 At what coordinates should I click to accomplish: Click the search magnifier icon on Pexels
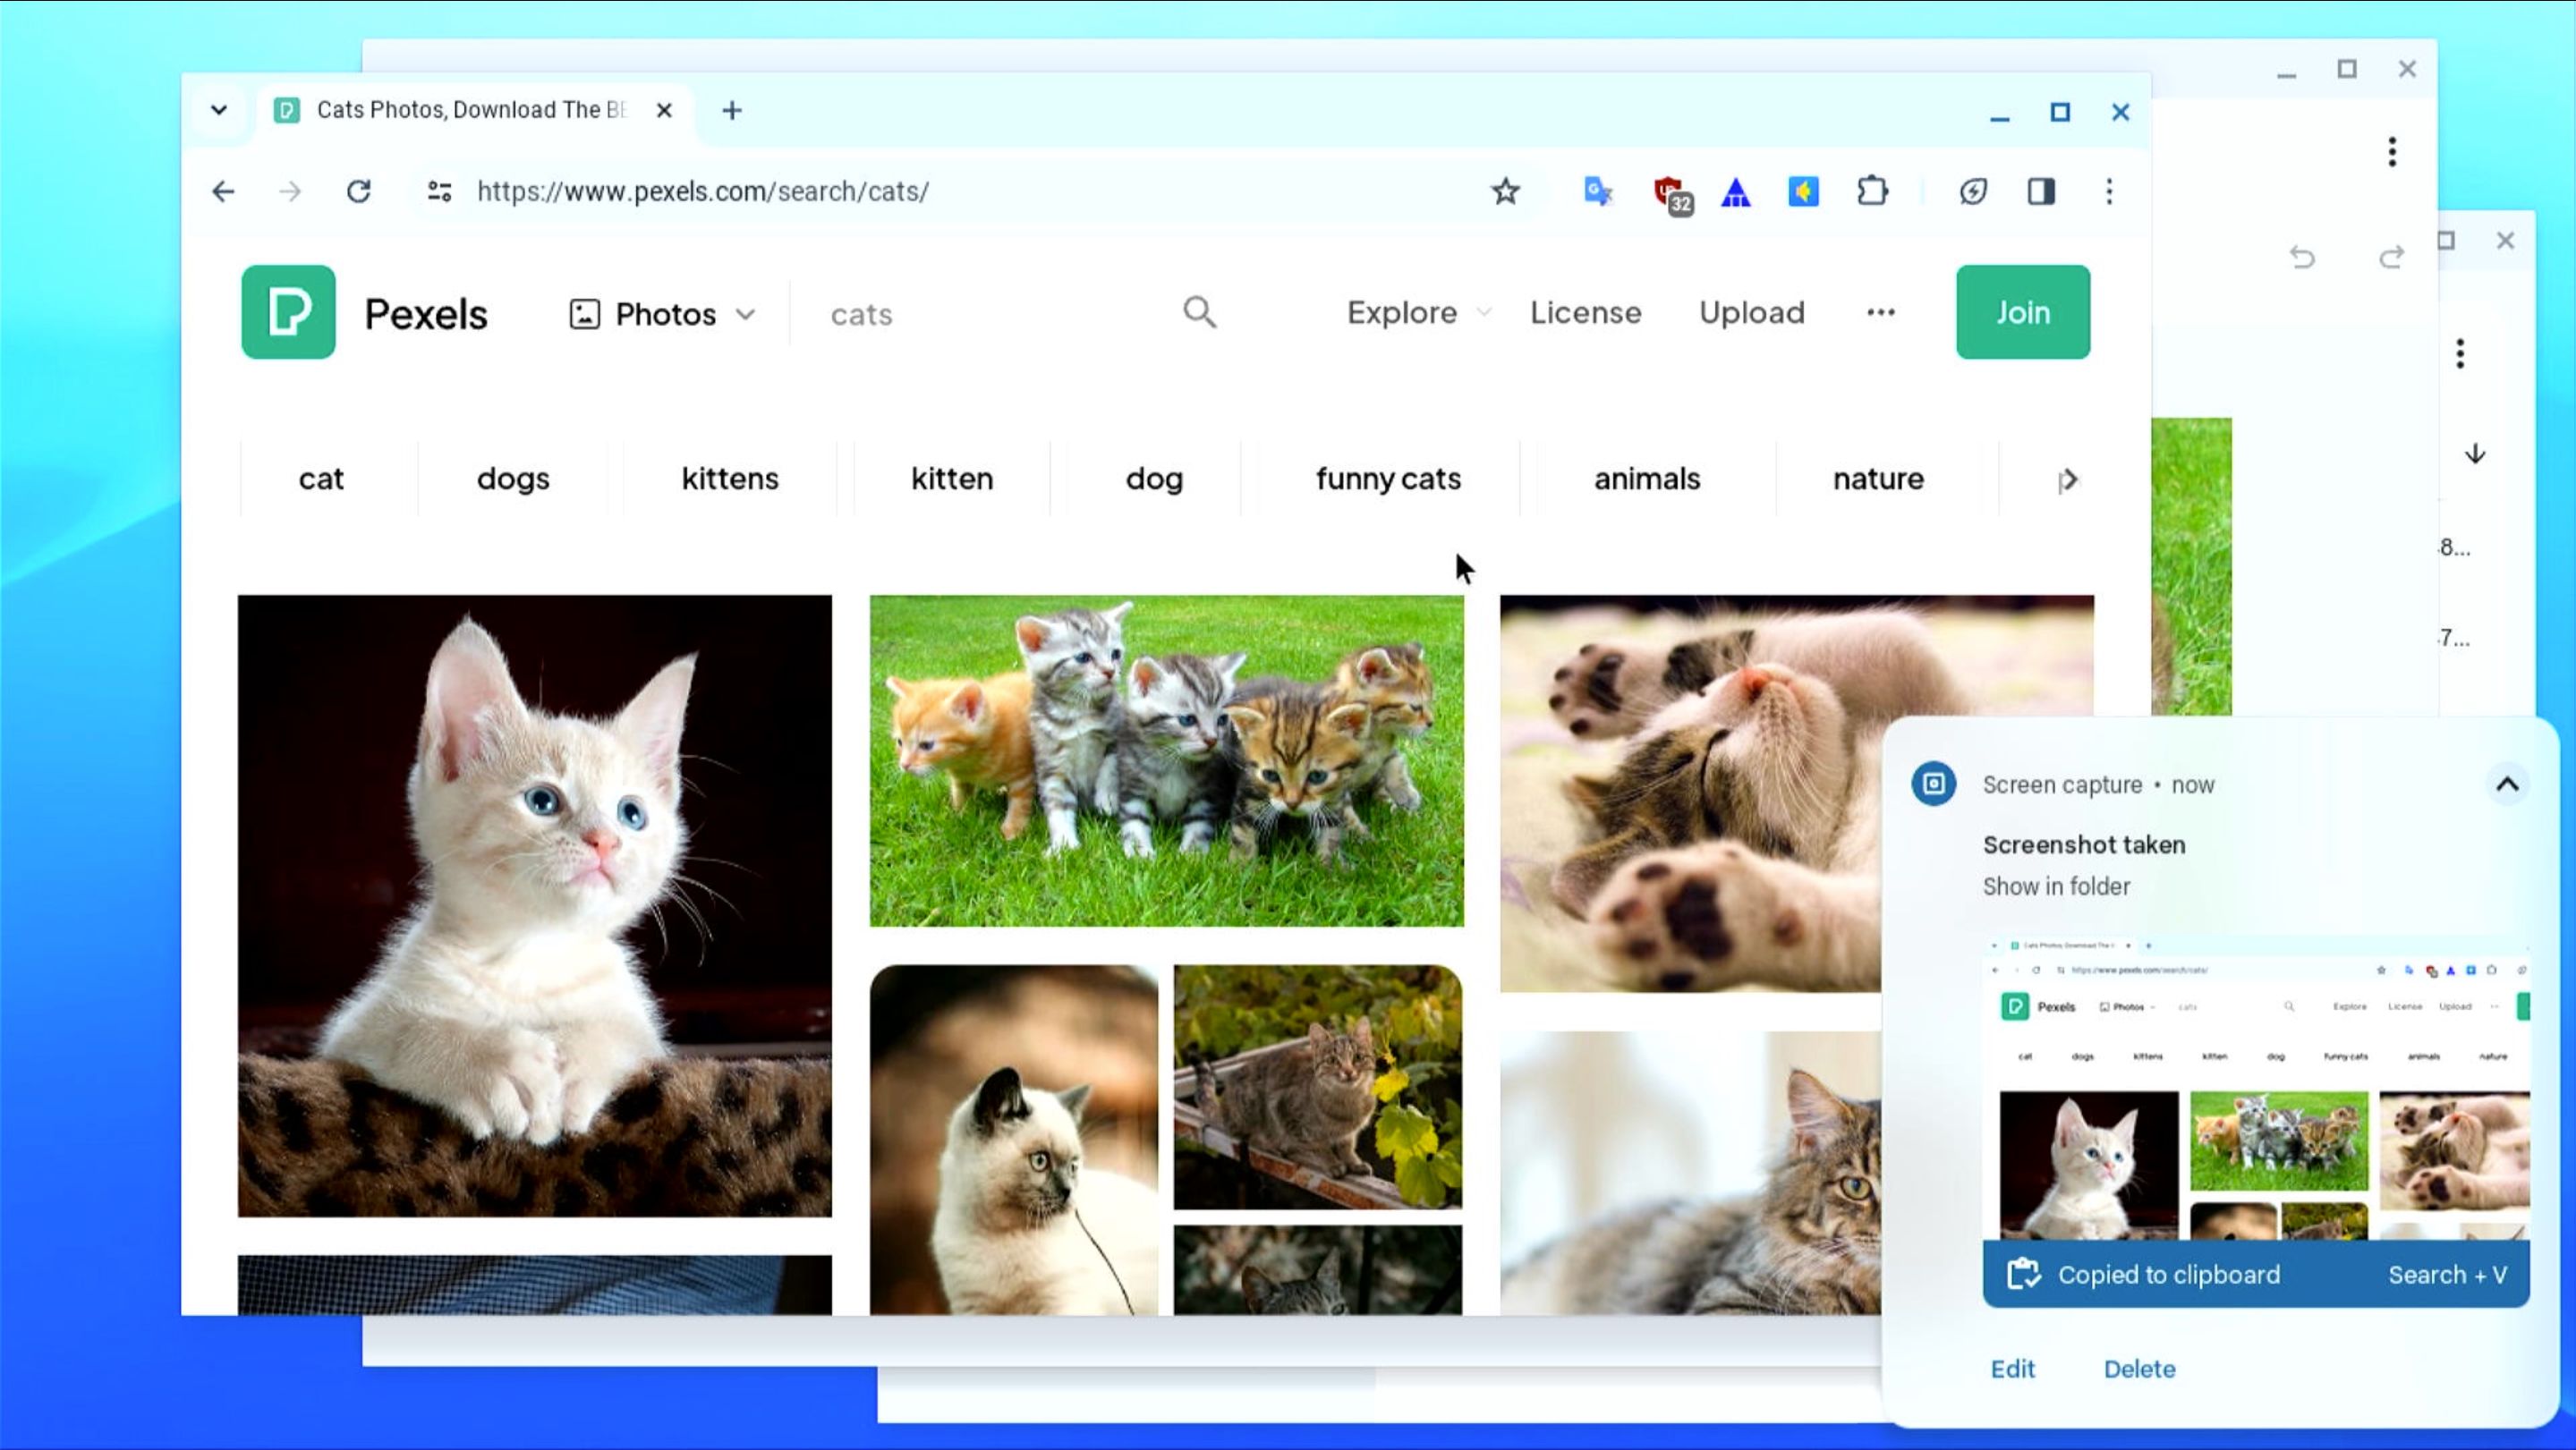tap(1201, 312)
